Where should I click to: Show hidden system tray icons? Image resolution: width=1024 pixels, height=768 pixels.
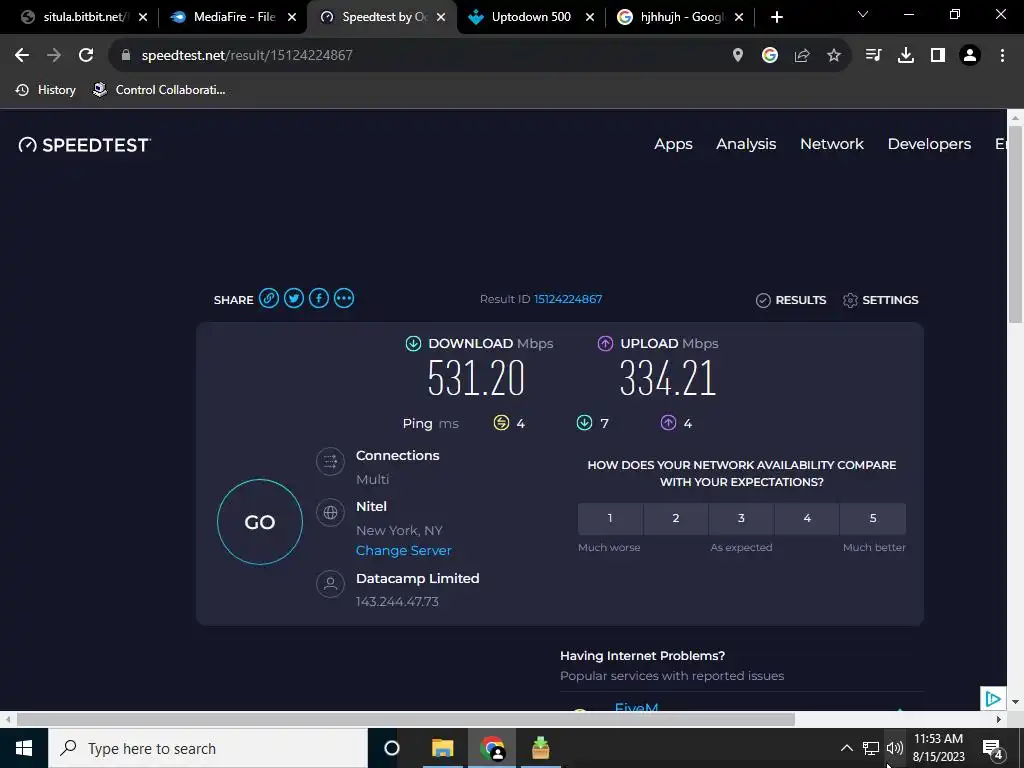[x=846, y=748]
